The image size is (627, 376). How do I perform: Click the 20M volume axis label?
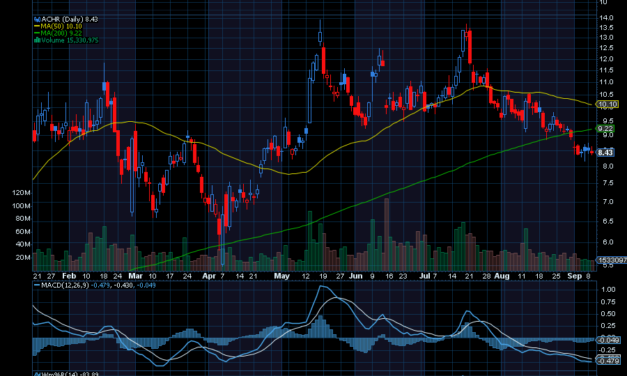23,257
